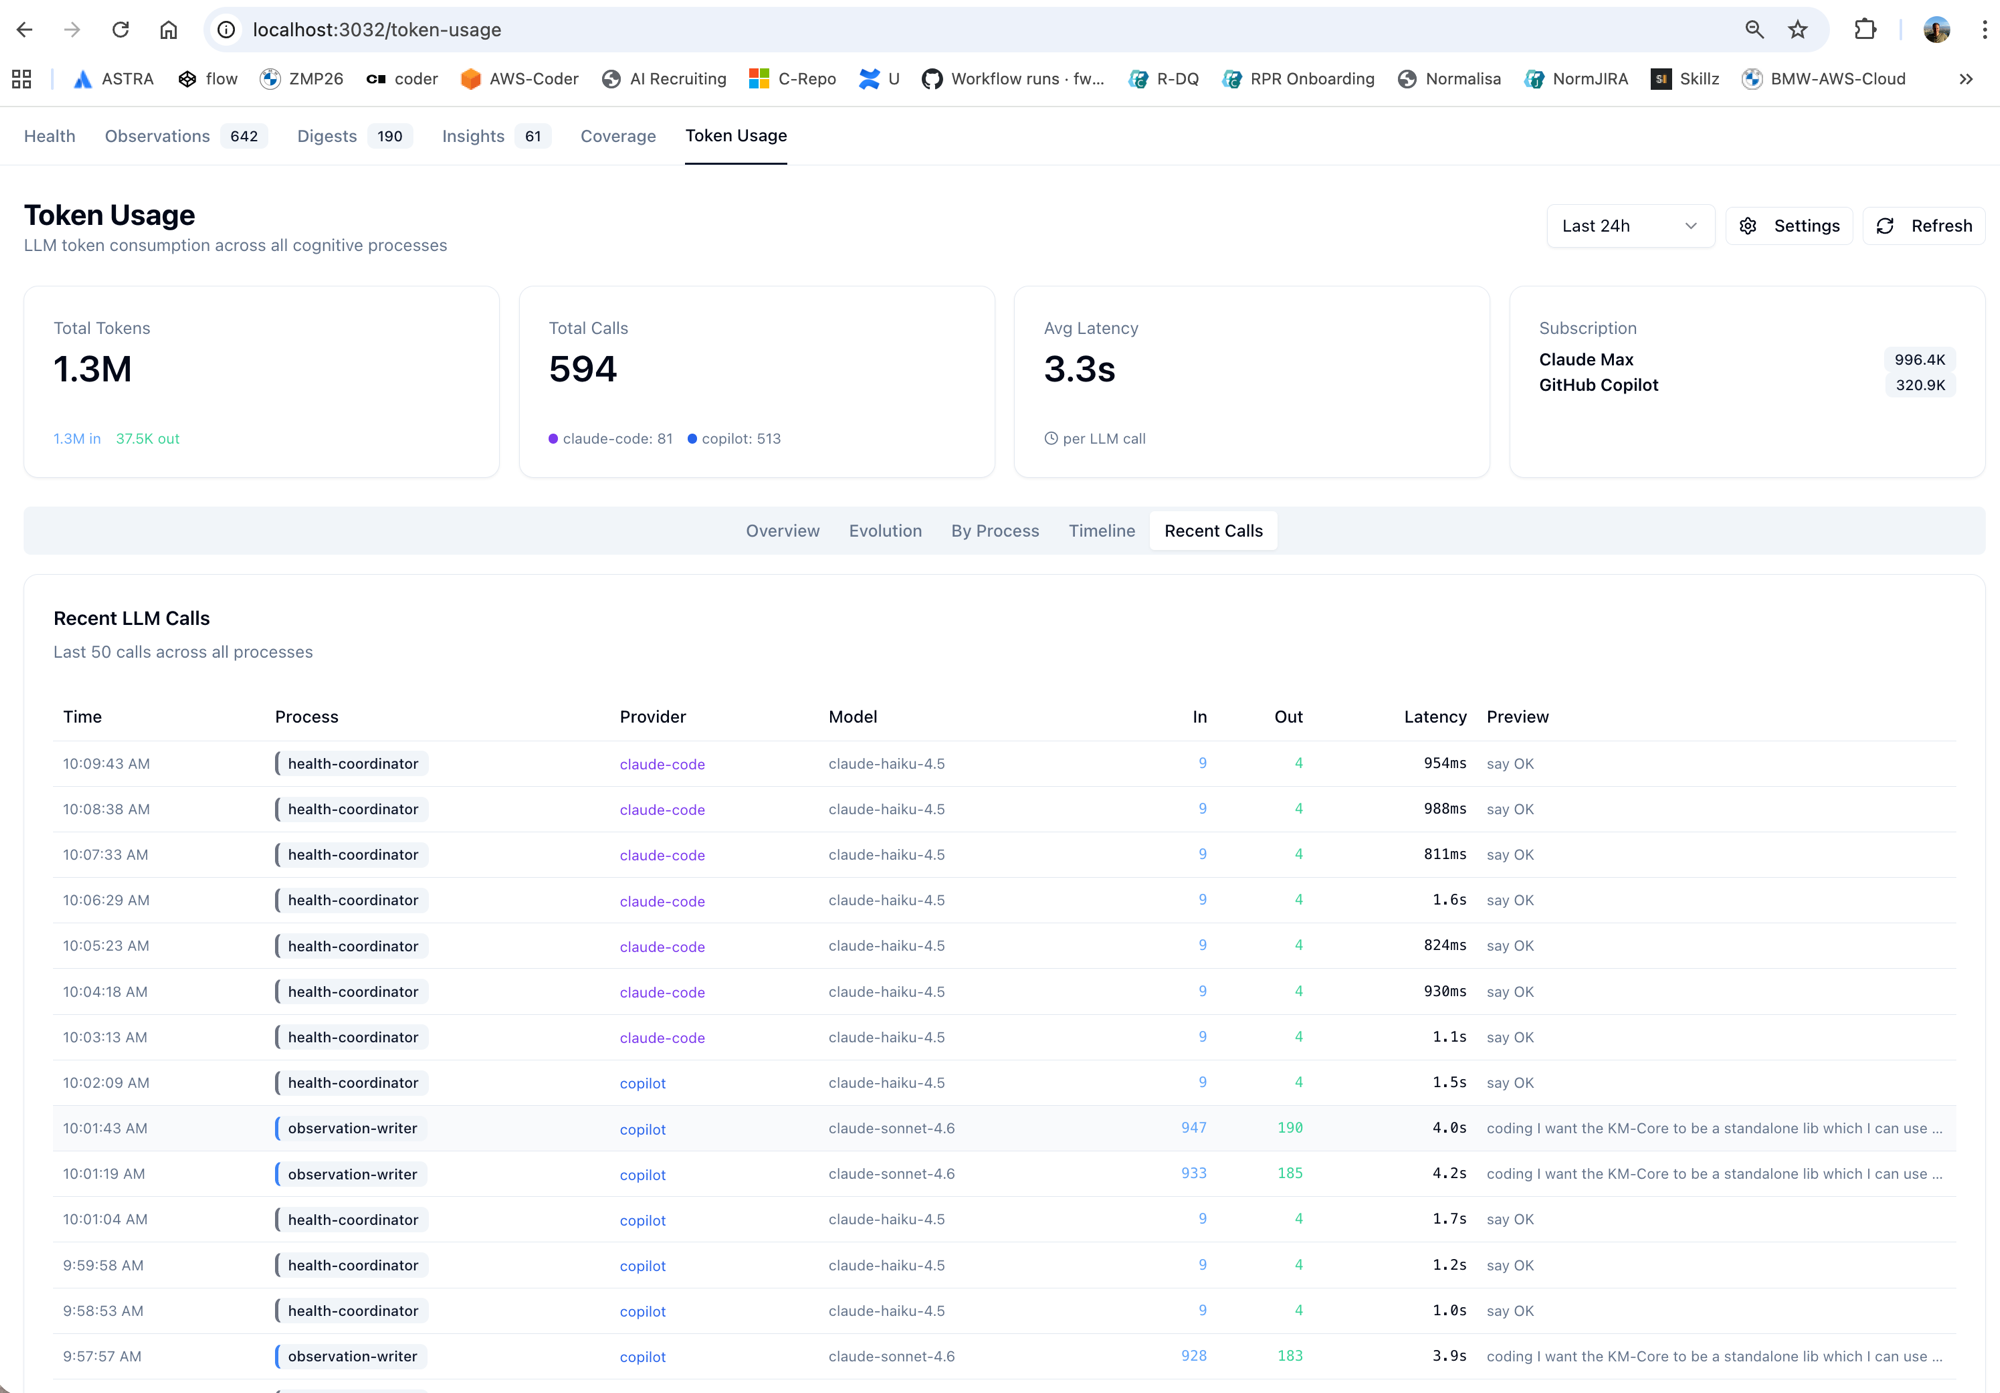Click claude-code provider in 10:09:43 AM row
Viewport: 2000px width, 1393px height.
click(x=662, y=764)
